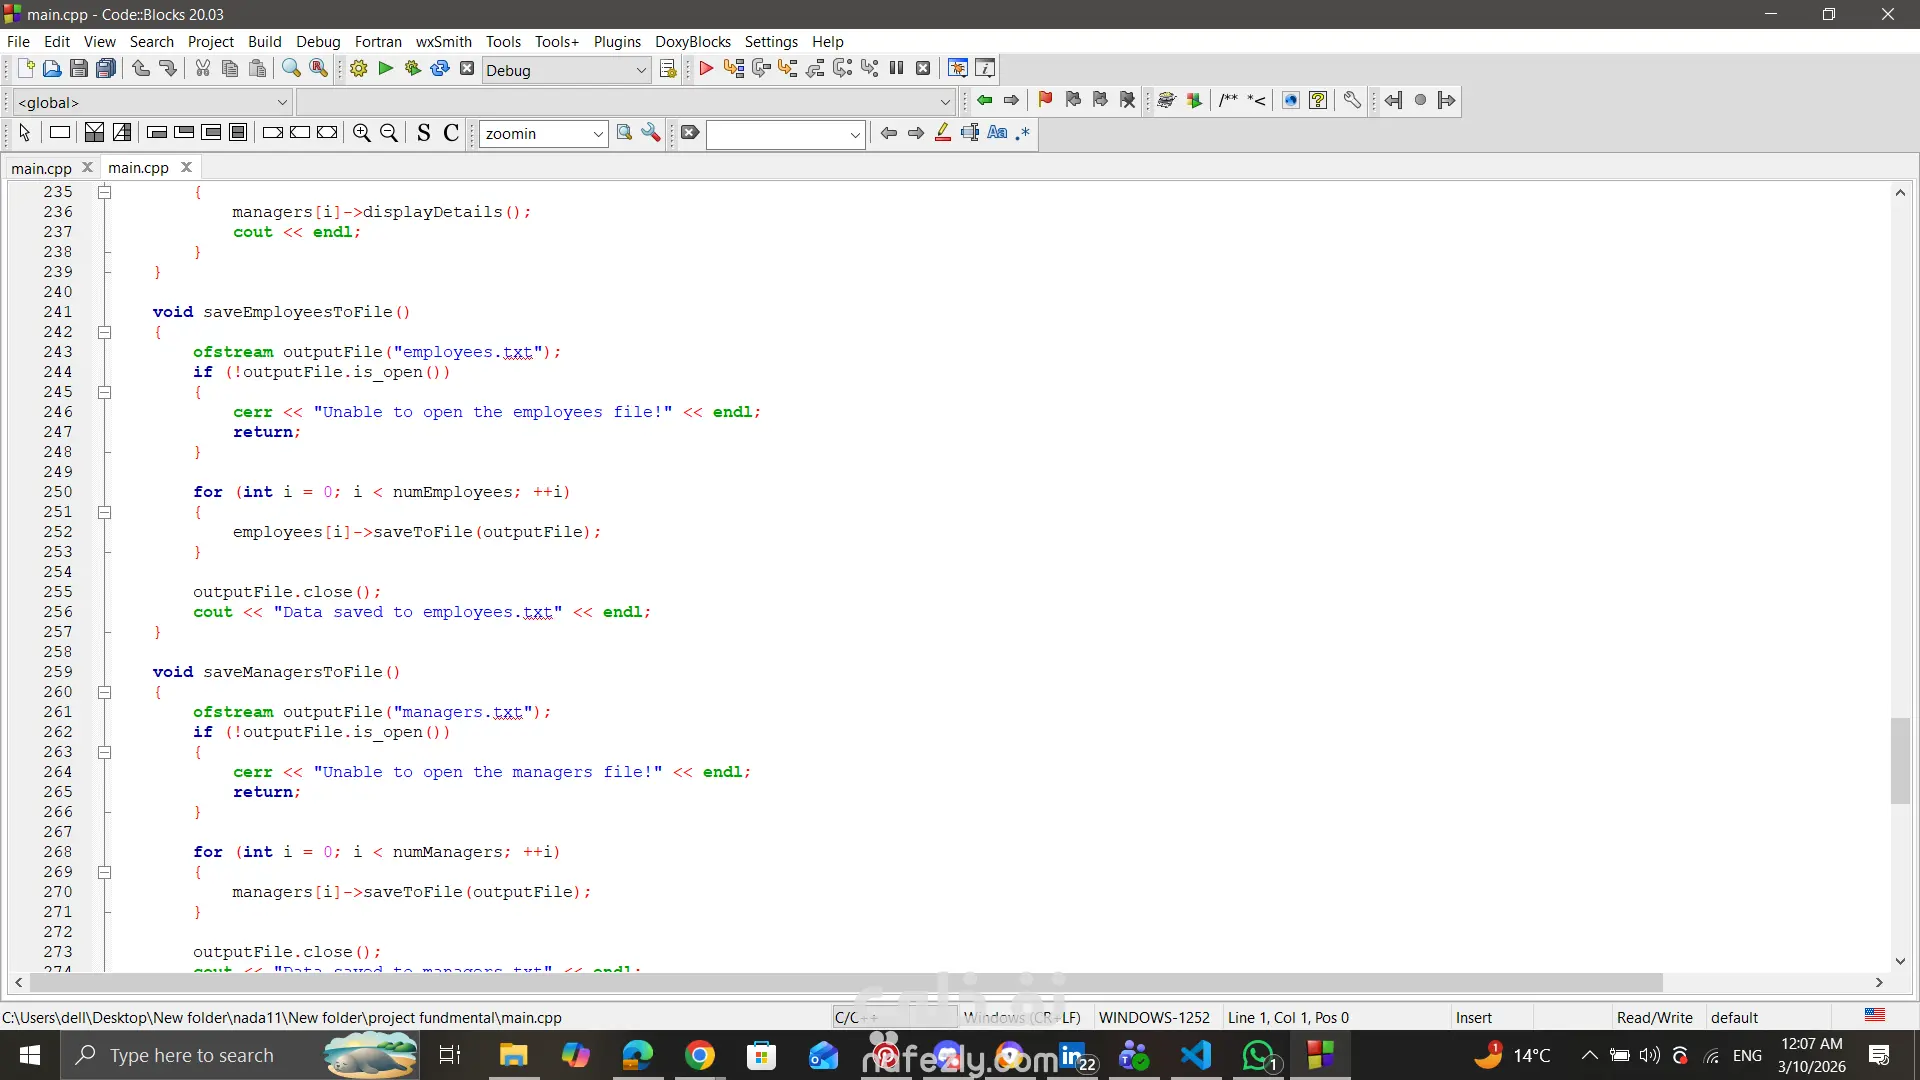The width and height of the screenshot is (1920, 1080).
Task: Click the WINDOWS-1252 encoding status field
Action: click(1154, 1017)
